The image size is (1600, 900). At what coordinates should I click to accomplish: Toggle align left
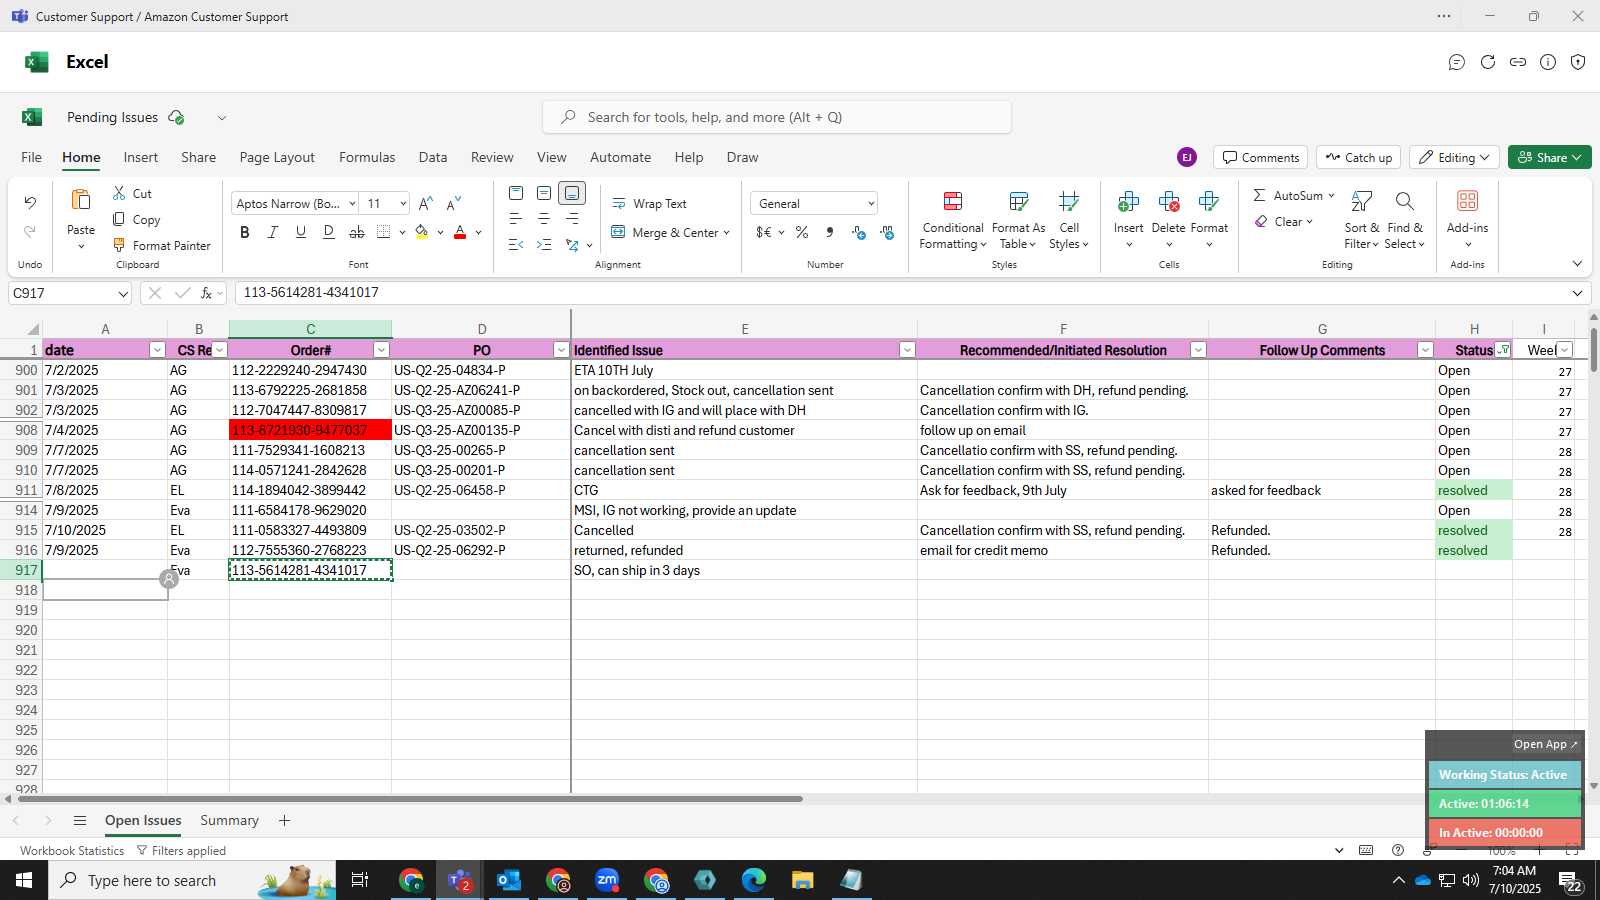pyautogui.click(x=516, y=219)
